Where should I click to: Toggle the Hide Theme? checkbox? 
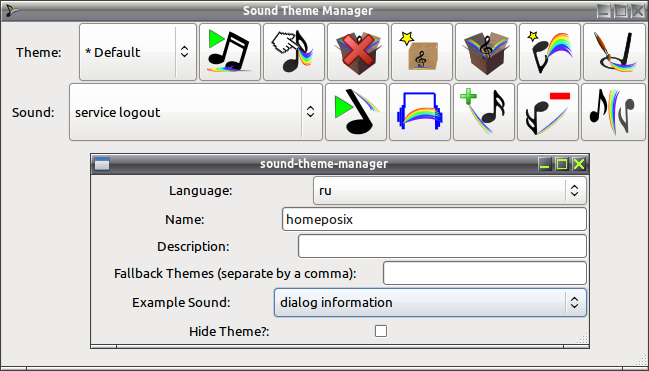381,331
